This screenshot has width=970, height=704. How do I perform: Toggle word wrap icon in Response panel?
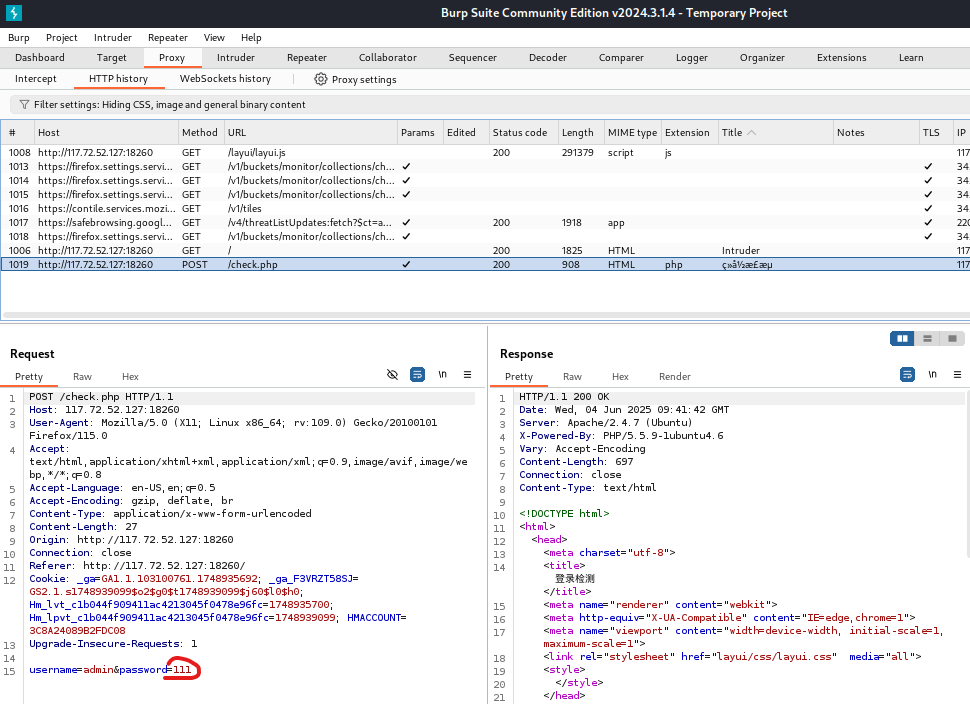click(908, 374)
